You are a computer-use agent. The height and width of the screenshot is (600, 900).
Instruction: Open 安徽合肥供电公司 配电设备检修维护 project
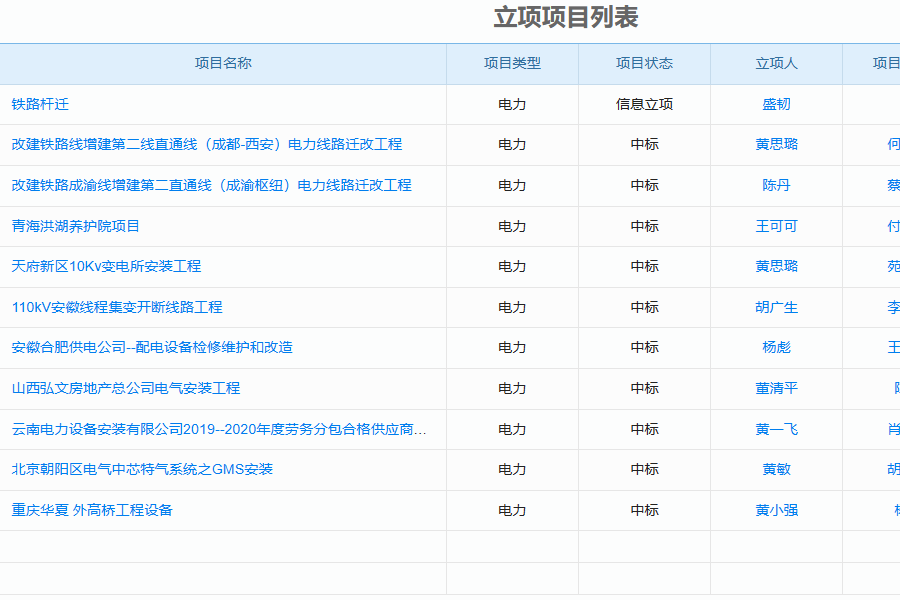click(152, 347)
